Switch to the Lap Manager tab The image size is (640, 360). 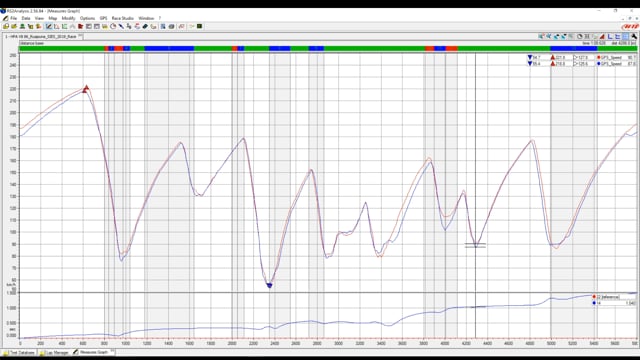pyautogui.click(x=54, y=352)
